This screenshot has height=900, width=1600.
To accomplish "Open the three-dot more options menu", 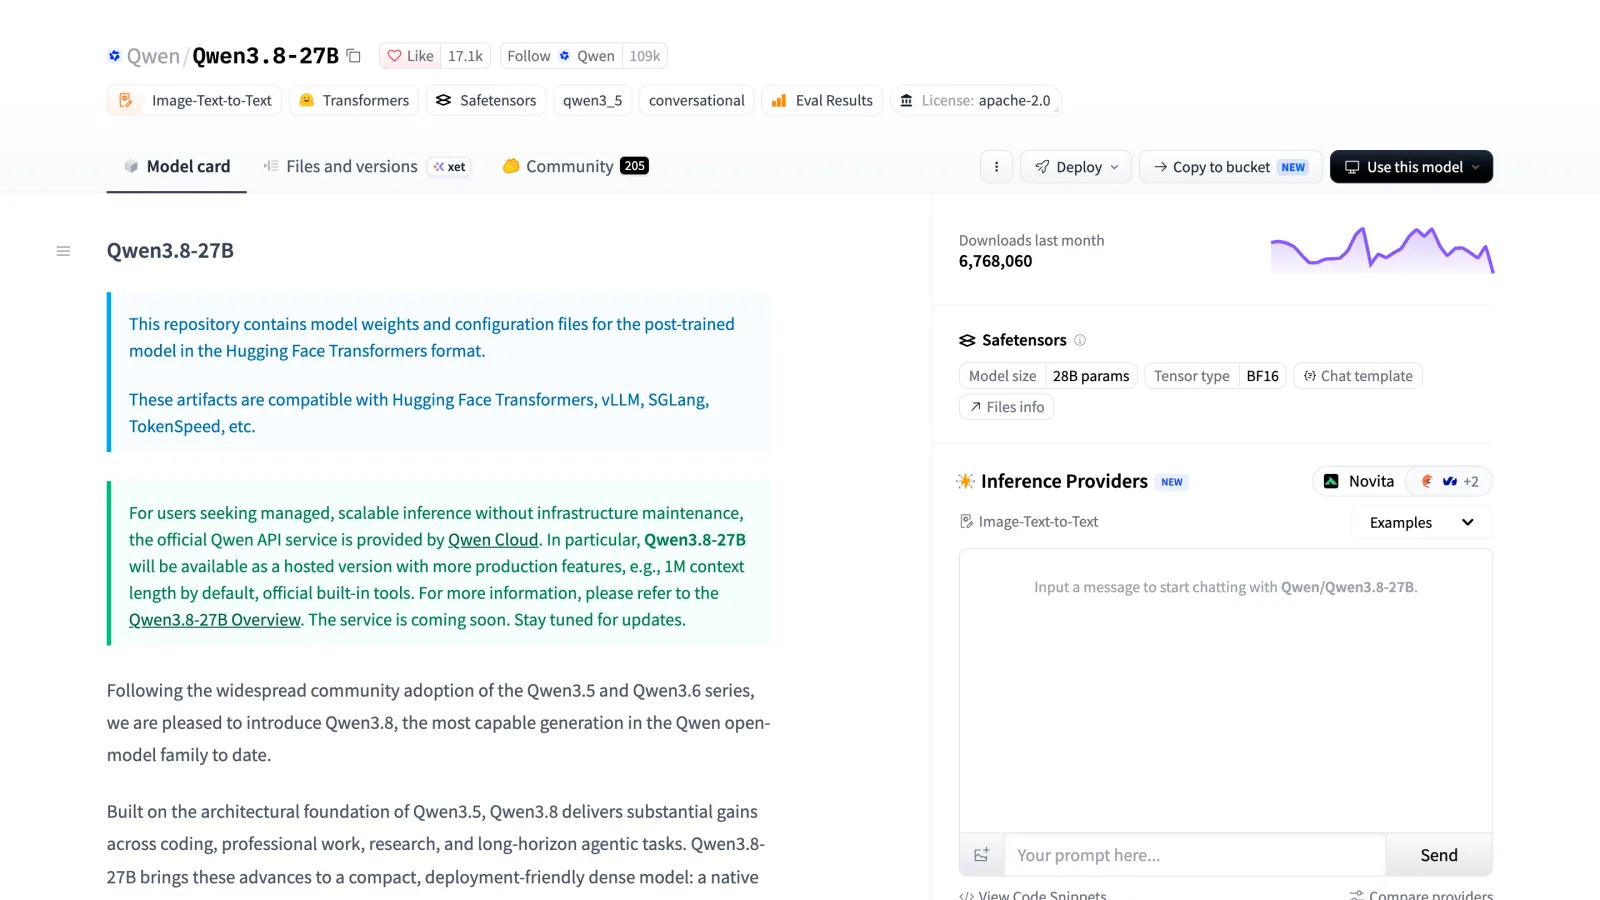I will pyautogui.click(x=996, y=167).
